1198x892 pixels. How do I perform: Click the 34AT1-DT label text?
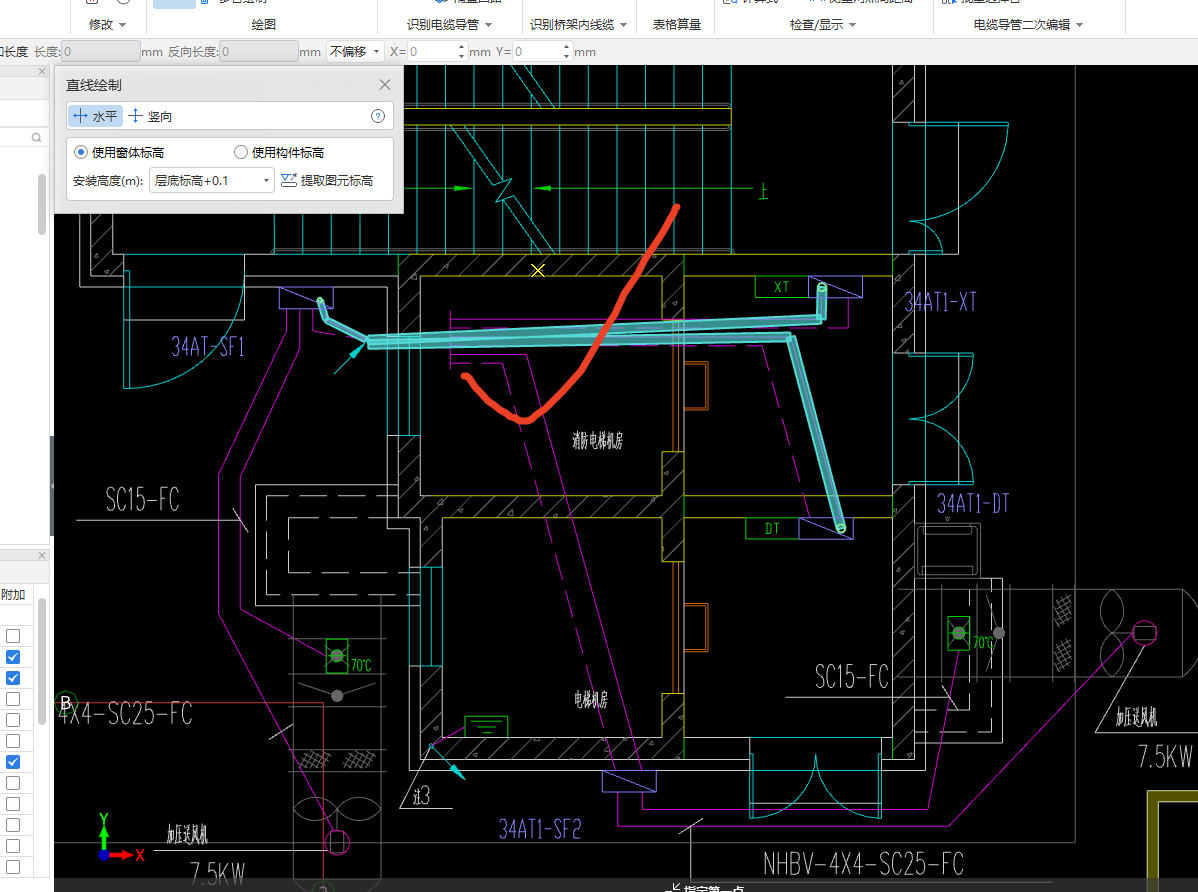(973, 503)
